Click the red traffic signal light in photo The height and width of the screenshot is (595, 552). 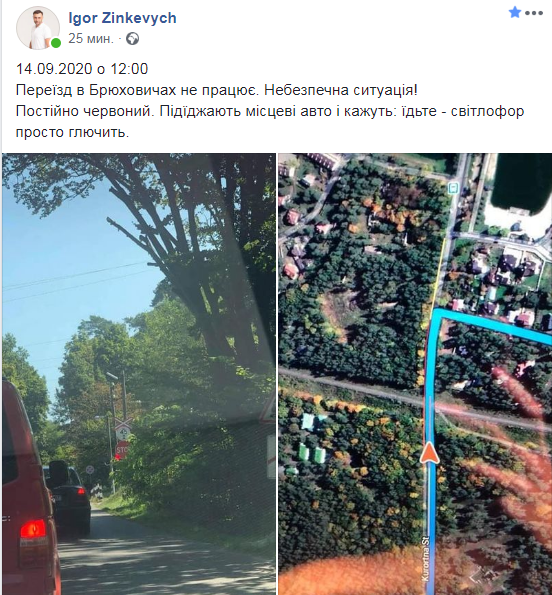tap(117, 456)
